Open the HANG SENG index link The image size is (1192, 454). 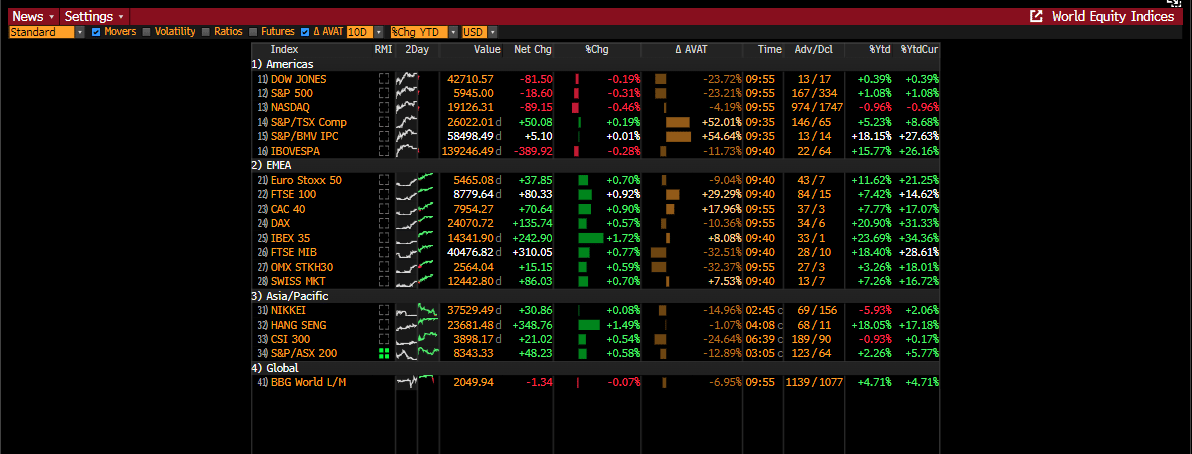click(299, 324)
